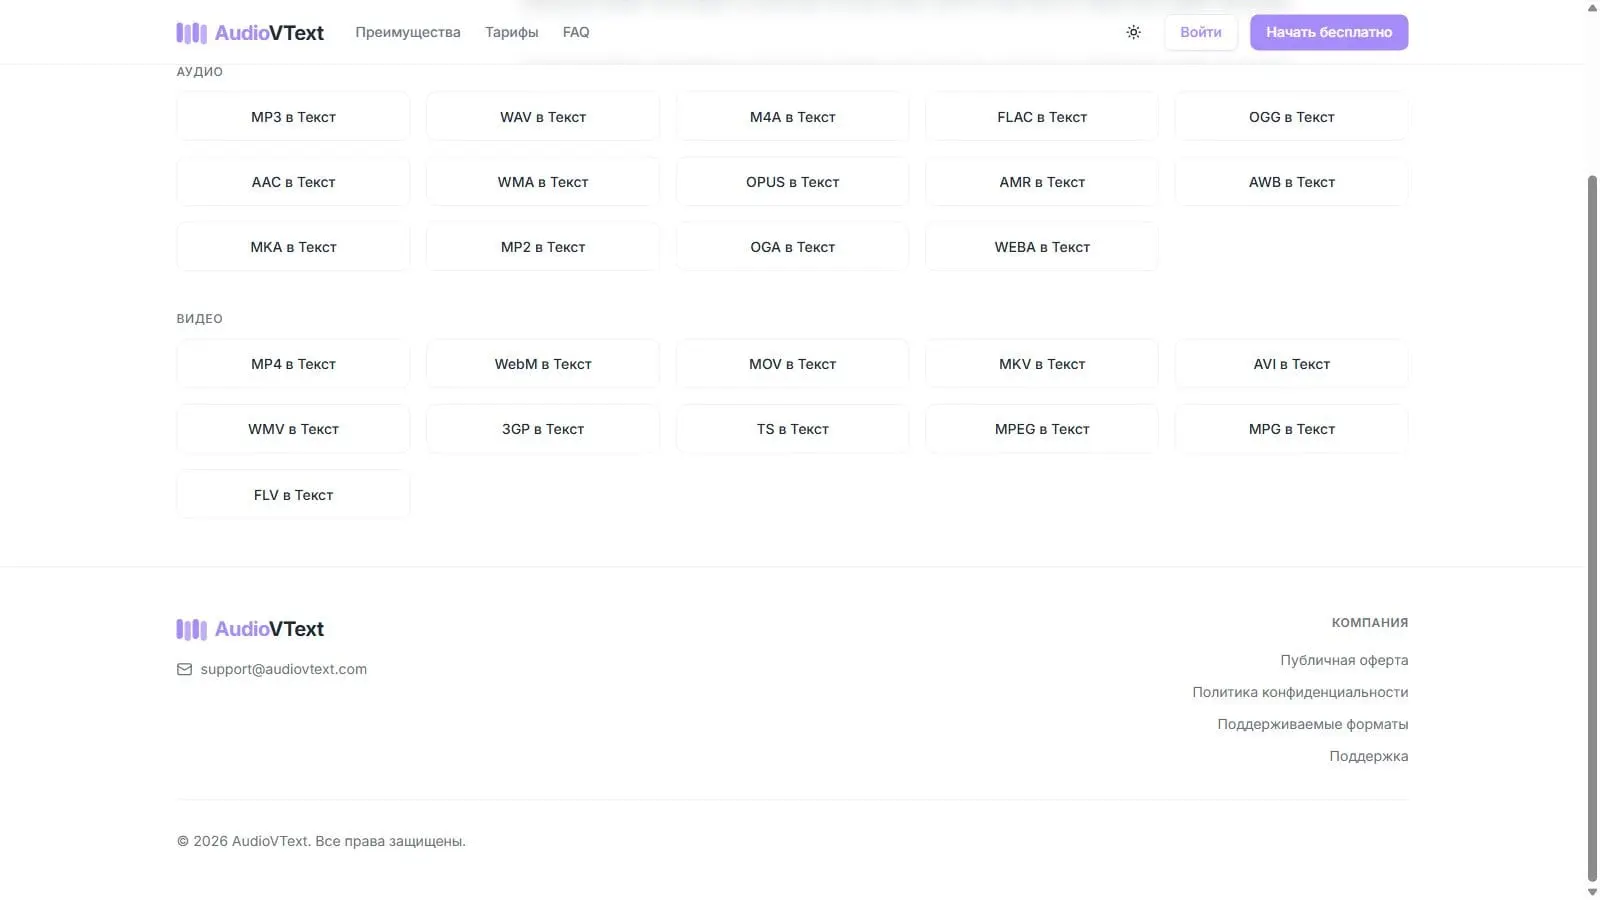
Task: Click the Начать бесплатно button
Action: [x=1329, y=32]
